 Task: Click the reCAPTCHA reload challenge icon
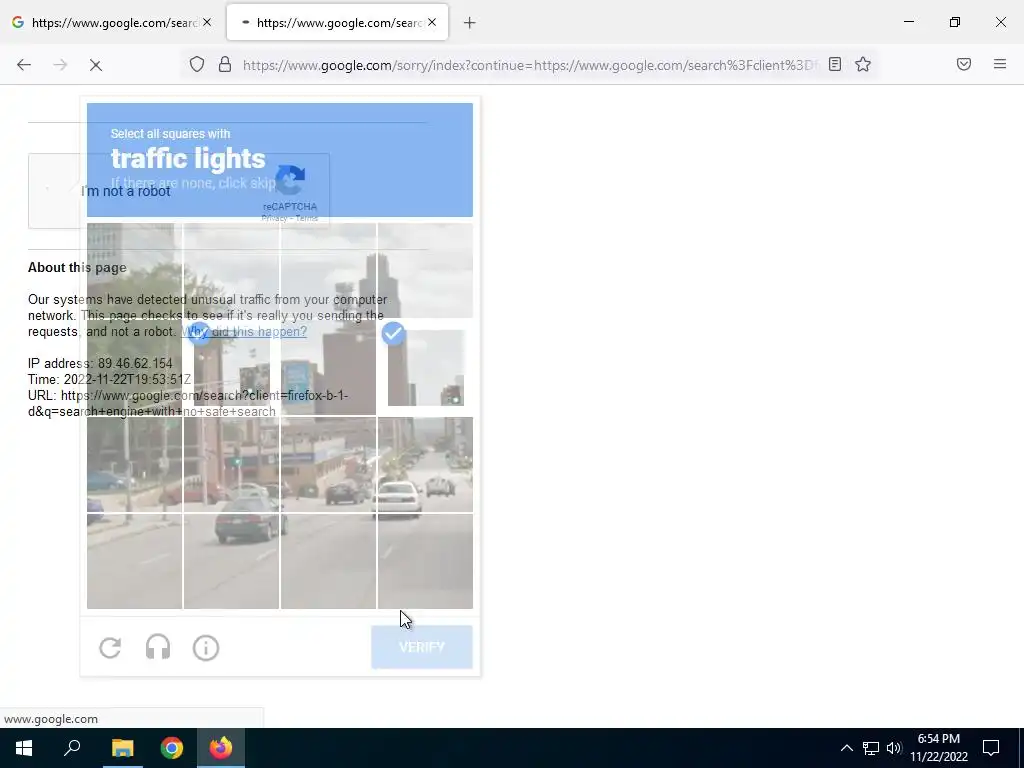pos(110,648)
